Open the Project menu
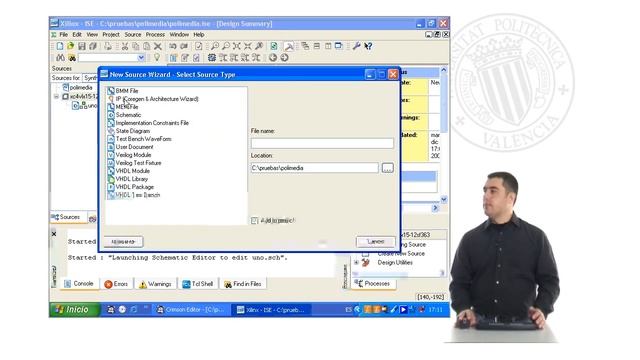Screen dimensions: 640x360 [x=111, y=35]
